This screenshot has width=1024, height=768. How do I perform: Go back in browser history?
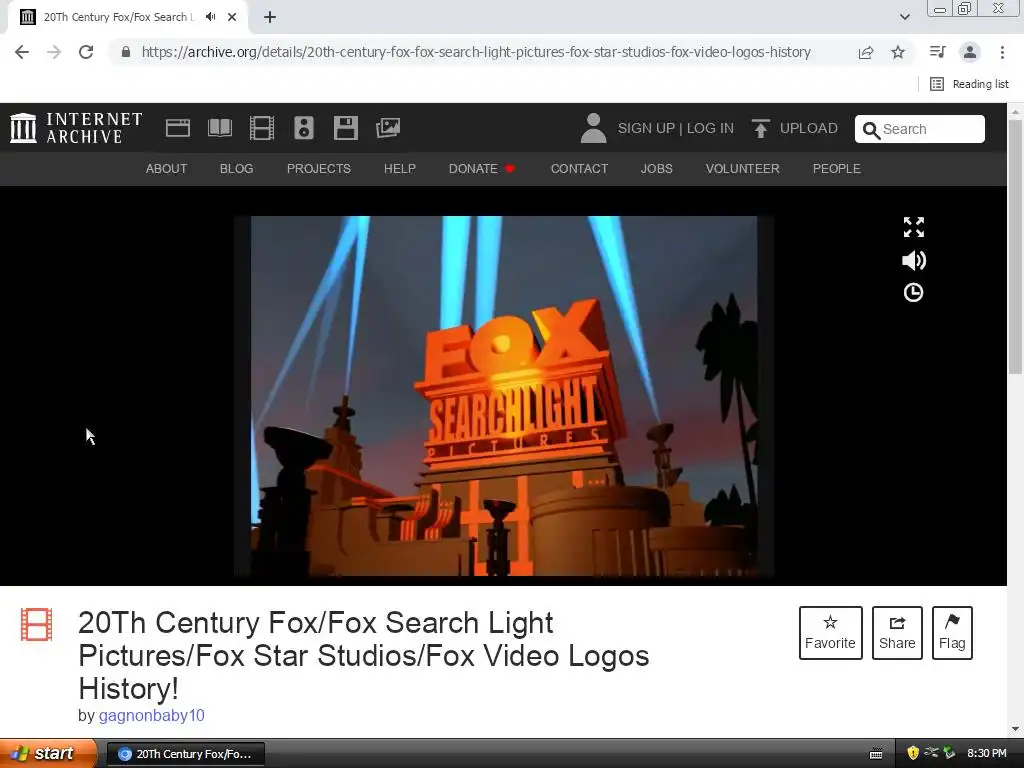pyautogui.click(x=22, y=52)
